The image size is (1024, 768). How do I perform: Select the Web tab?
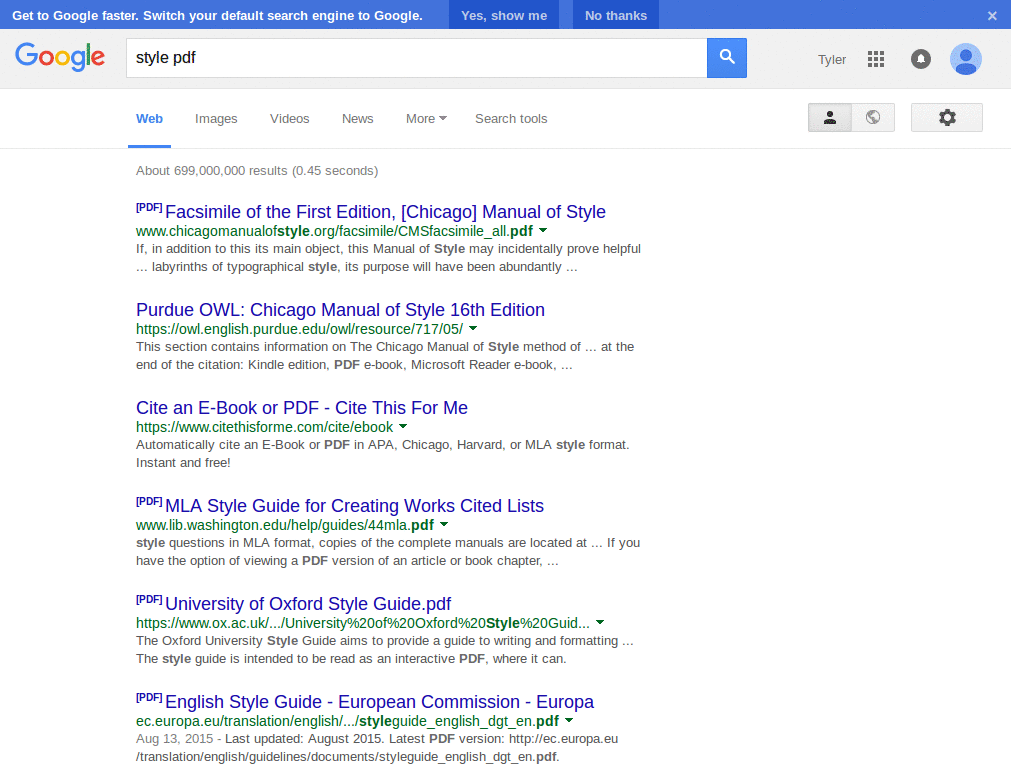coord(151,120)
